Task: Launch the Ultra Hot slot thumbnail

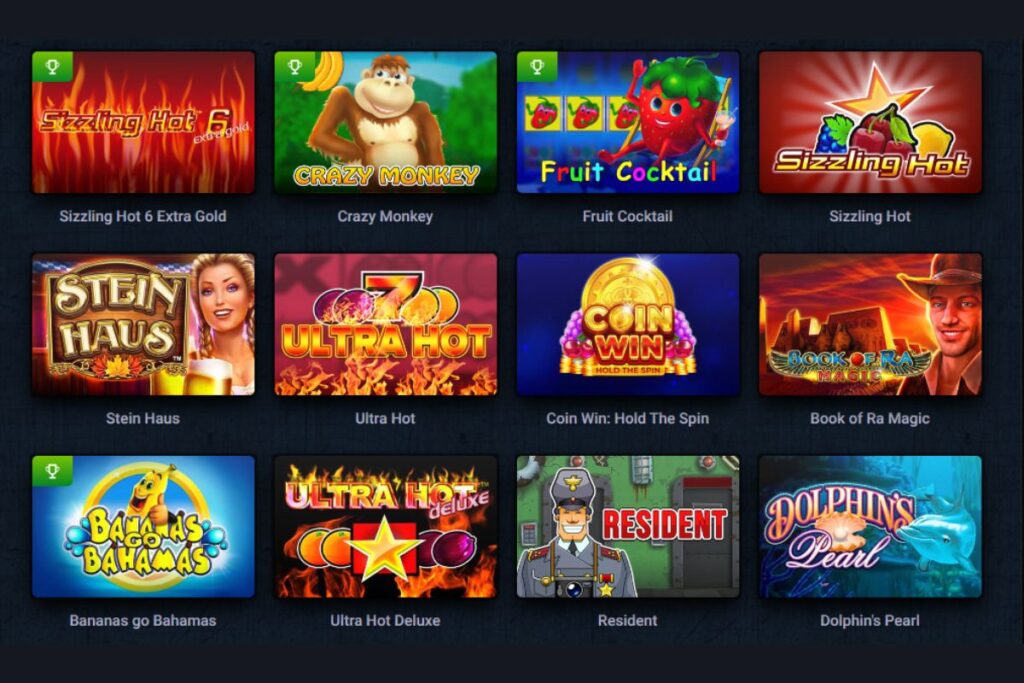Action: 386,325
